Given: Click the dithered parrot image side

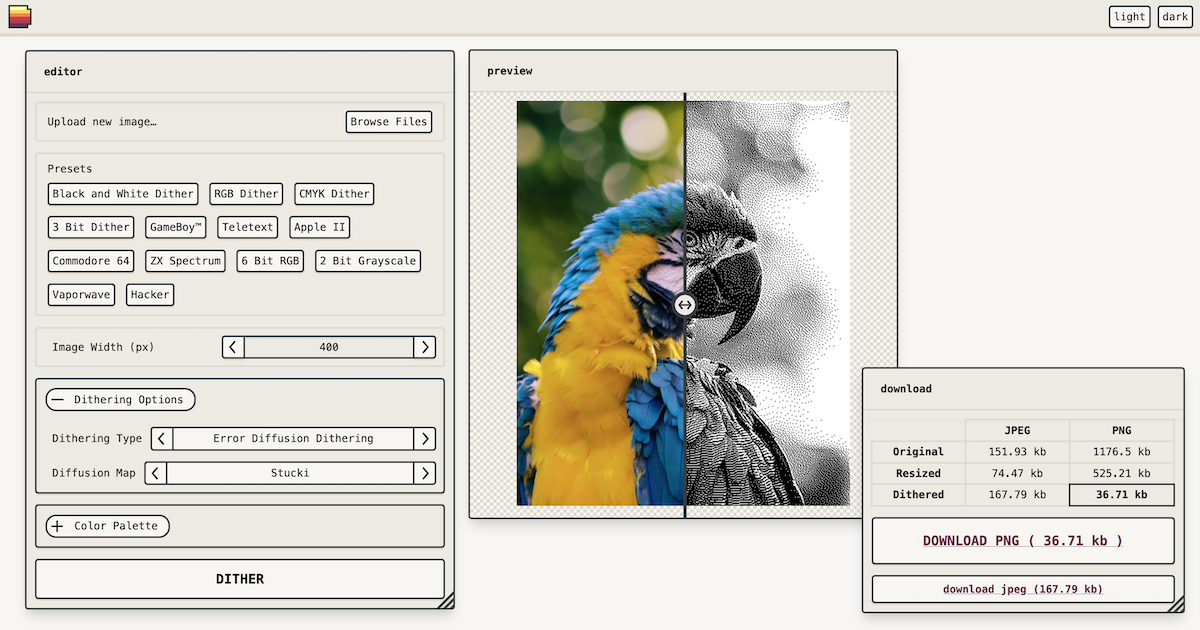Looking at the screenshot, I should tap(768, 303).
